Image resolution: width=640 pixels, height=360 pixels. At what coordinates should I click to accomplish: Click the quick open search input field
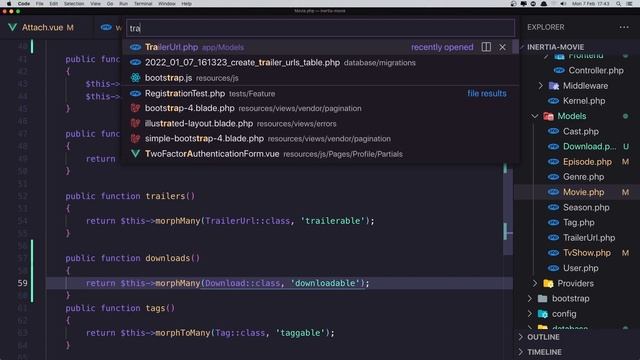click(x=320, y=28)
